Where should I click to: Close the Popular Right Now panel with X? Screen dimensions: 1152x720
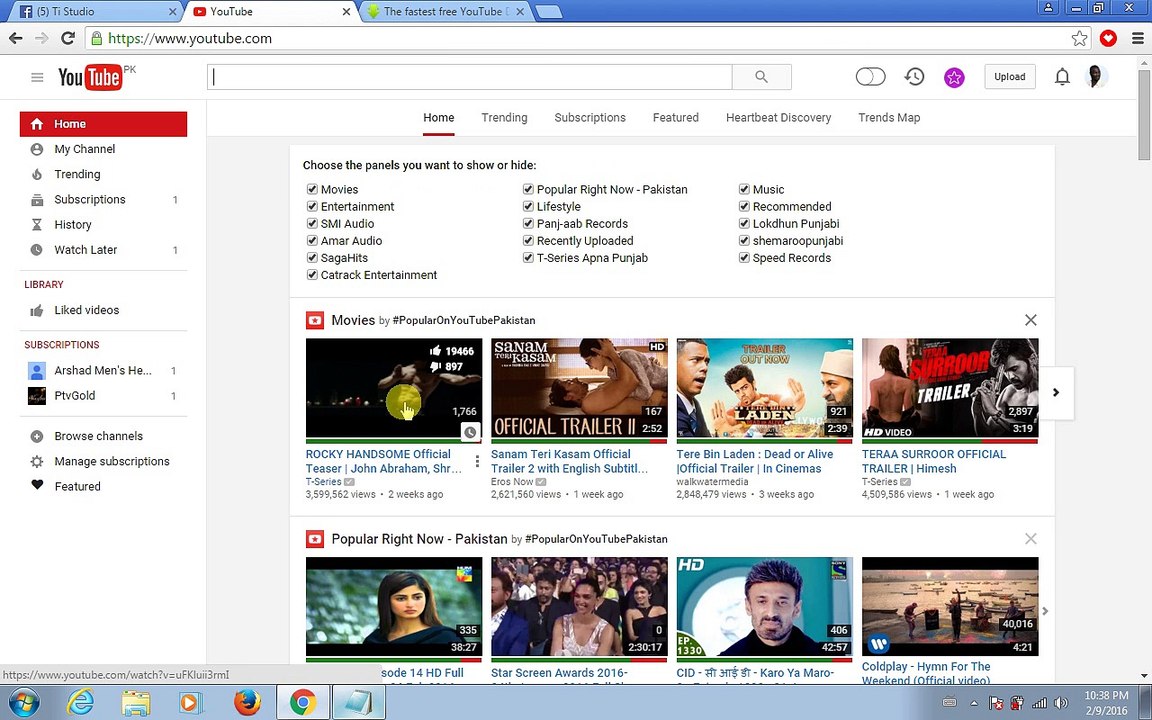coord(1031,539)
